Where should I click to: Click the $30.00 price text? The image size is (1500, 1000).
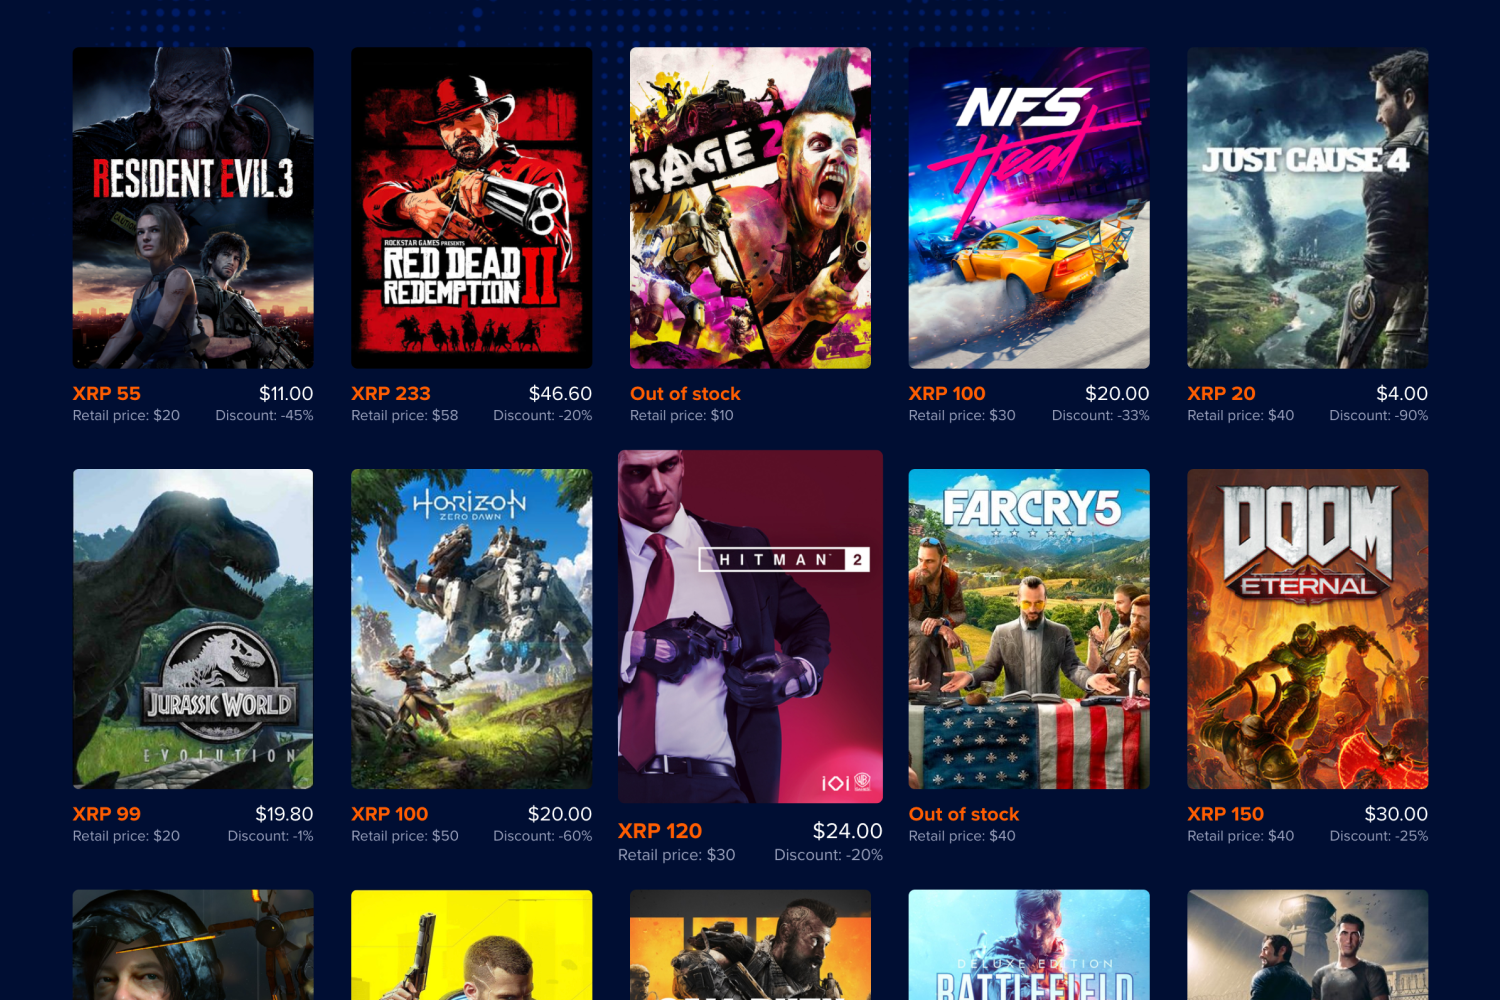(1396, 814)
